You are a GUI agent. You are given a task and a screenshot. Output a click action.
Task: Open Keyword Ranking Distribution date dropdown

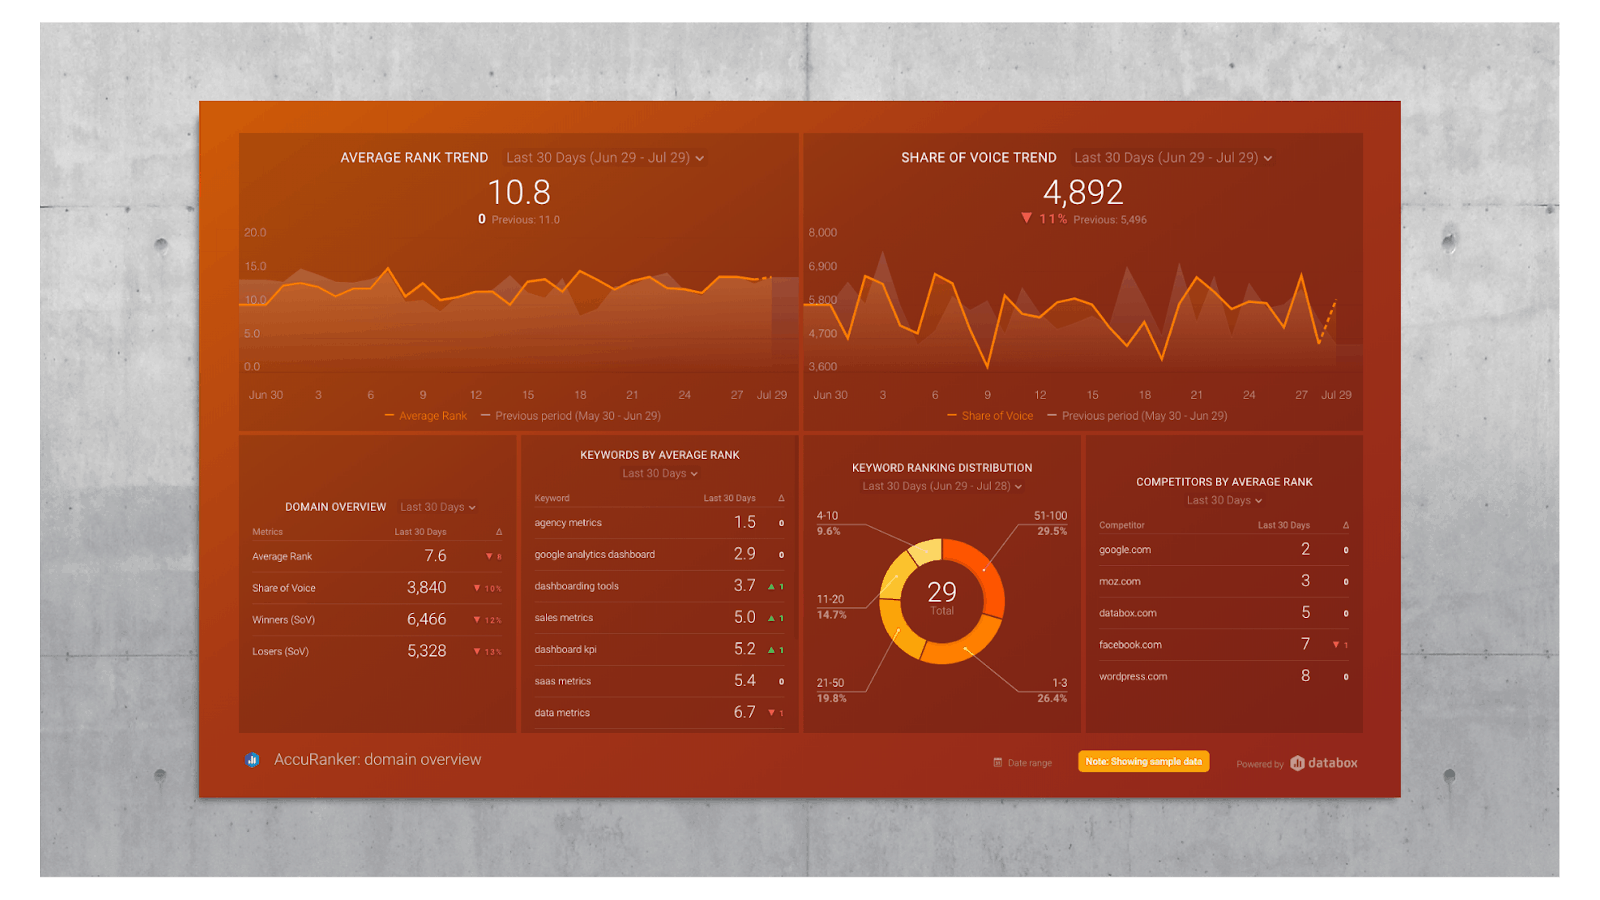(942, 487)
